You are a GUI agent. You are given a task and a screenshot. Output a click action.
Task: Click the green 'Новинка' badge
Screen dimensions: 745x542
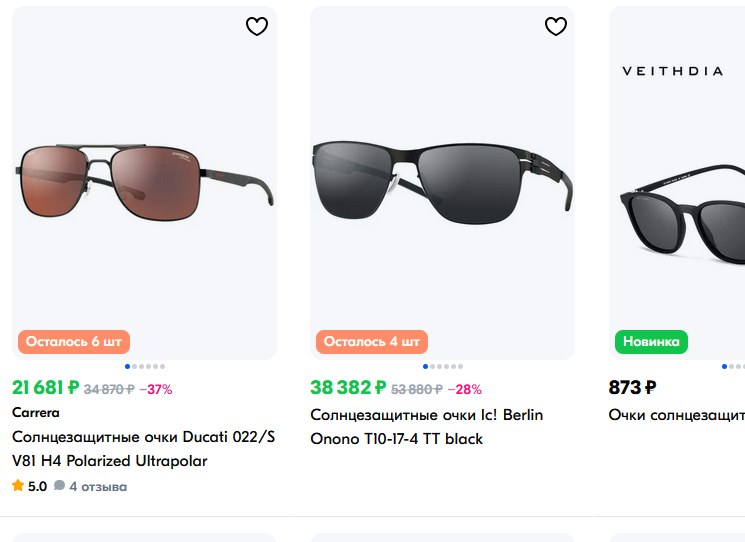(x=651, y=341)
